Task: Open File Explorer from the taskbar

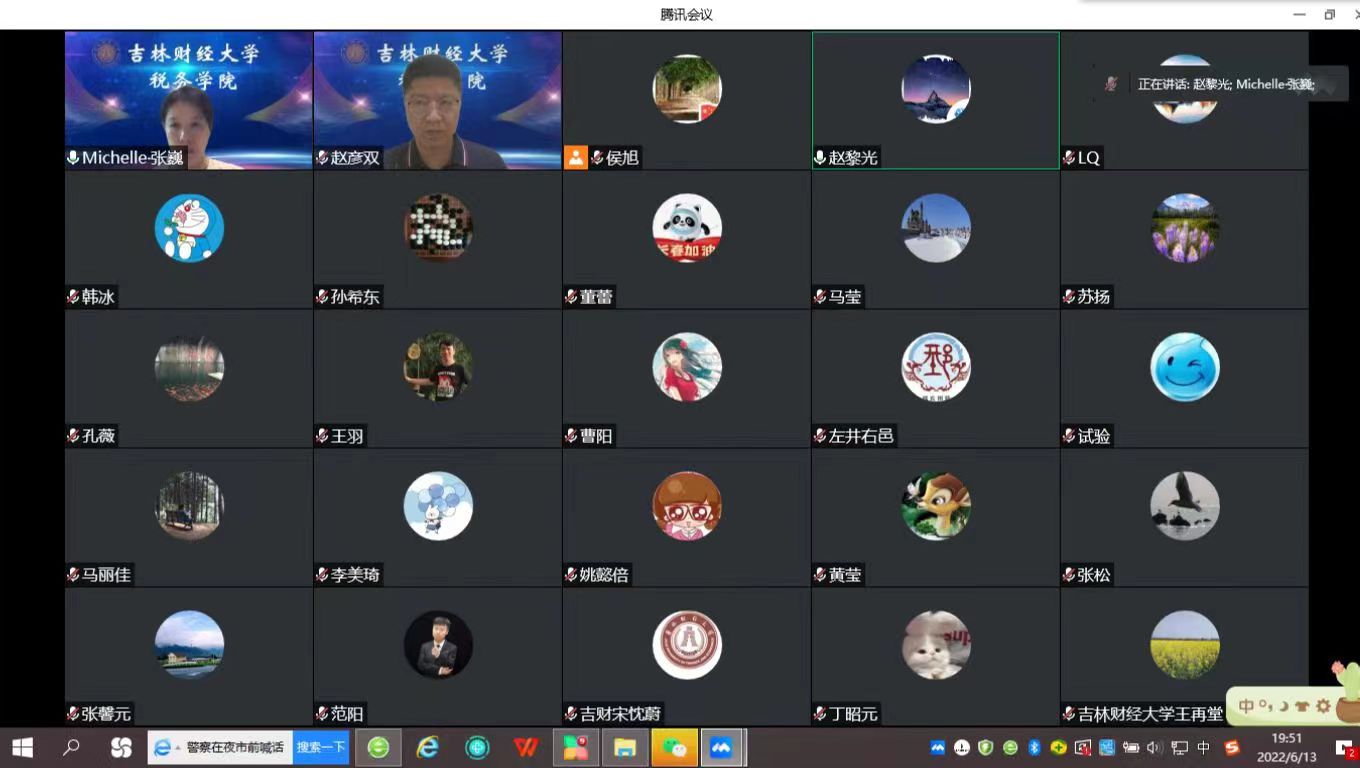Action: pyautogui.click(x=625, y=748)
